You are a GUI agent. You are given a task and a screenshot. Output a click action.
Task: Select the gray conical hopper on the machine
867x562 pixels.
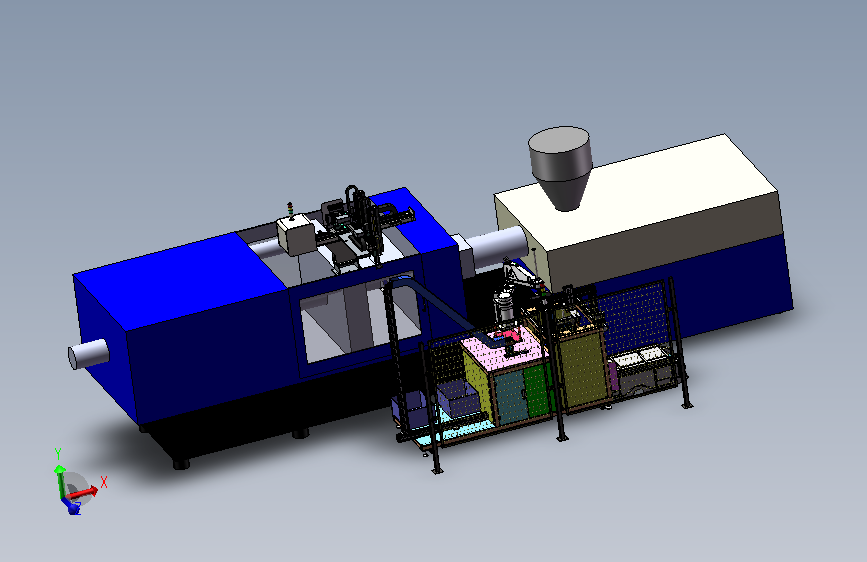coord(560,168)
